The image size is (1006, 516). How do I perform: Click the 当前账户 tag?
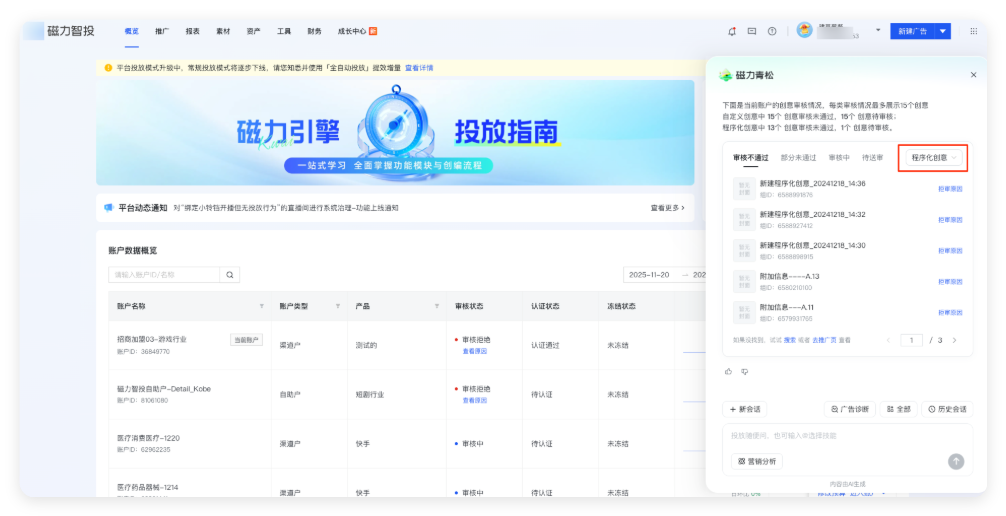pos(246,340)
